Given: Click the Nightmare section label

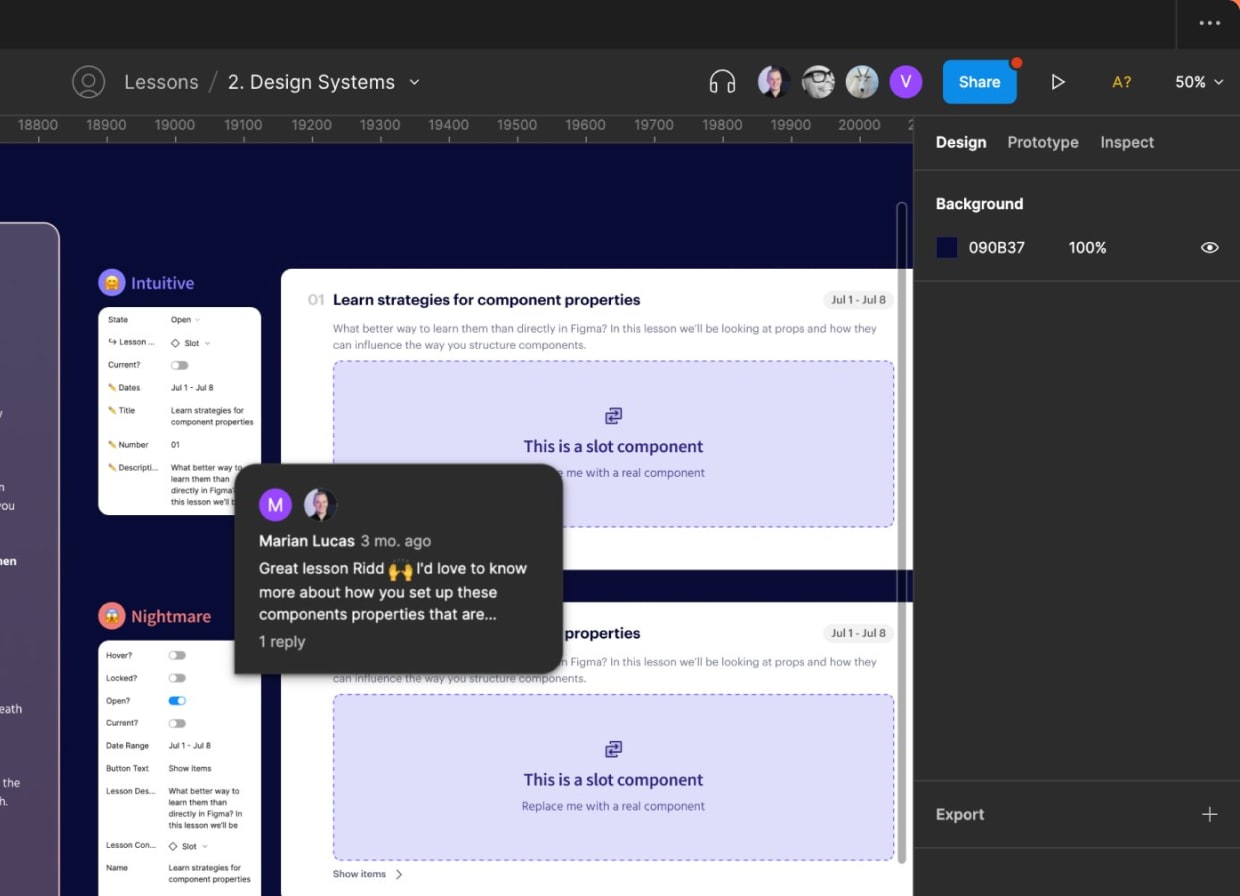Looking at the screenshot, I should coord(171,616).
